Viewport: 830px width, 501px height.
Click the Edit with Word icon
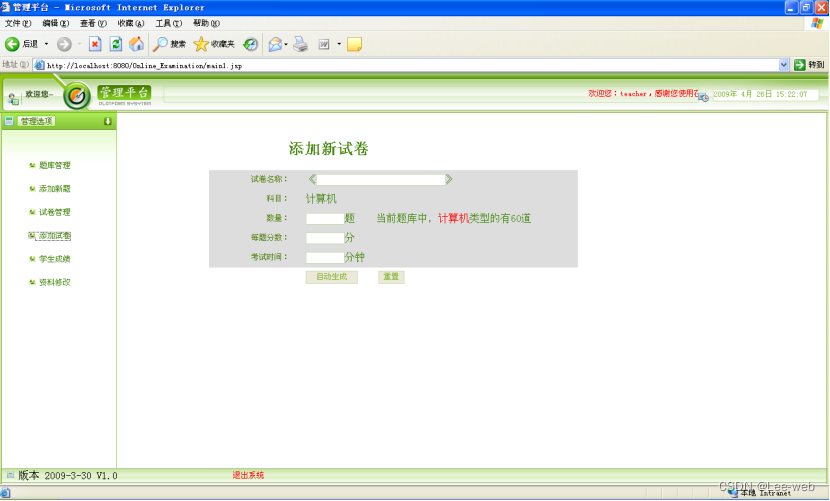(x=324, y=44)
